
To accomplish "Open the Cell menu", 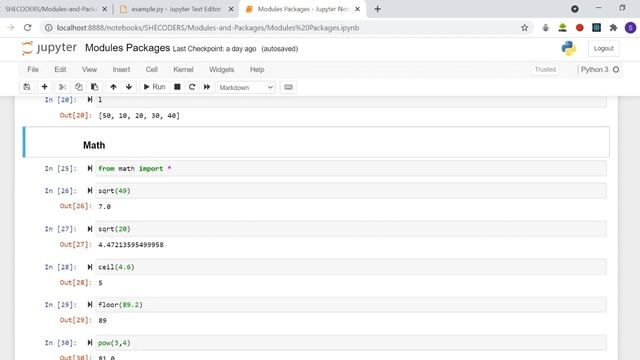I will coord(151,69).
